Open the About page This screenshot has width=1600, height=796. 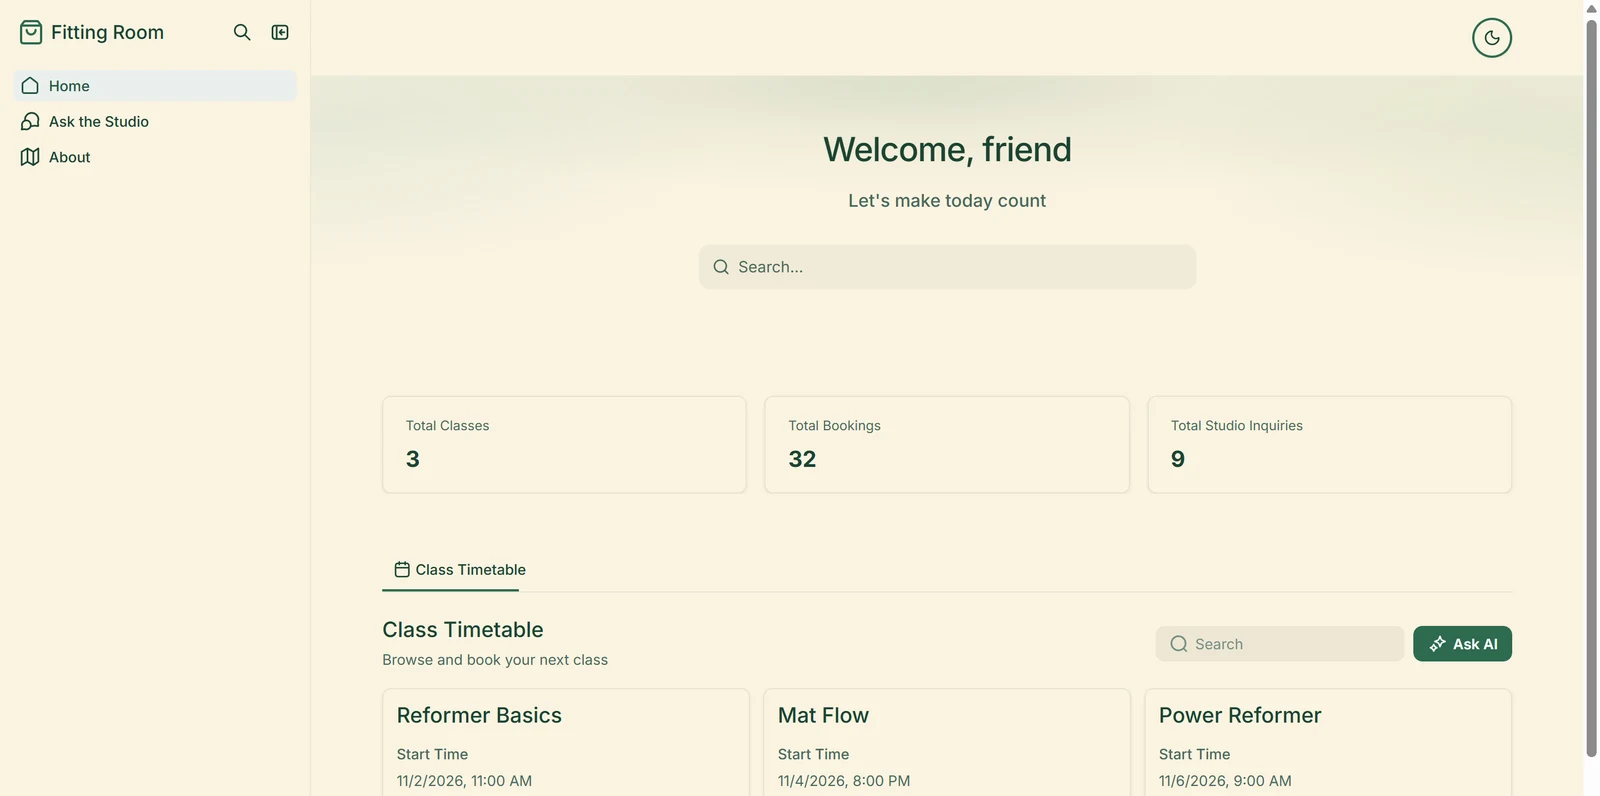tap(155, 157)
